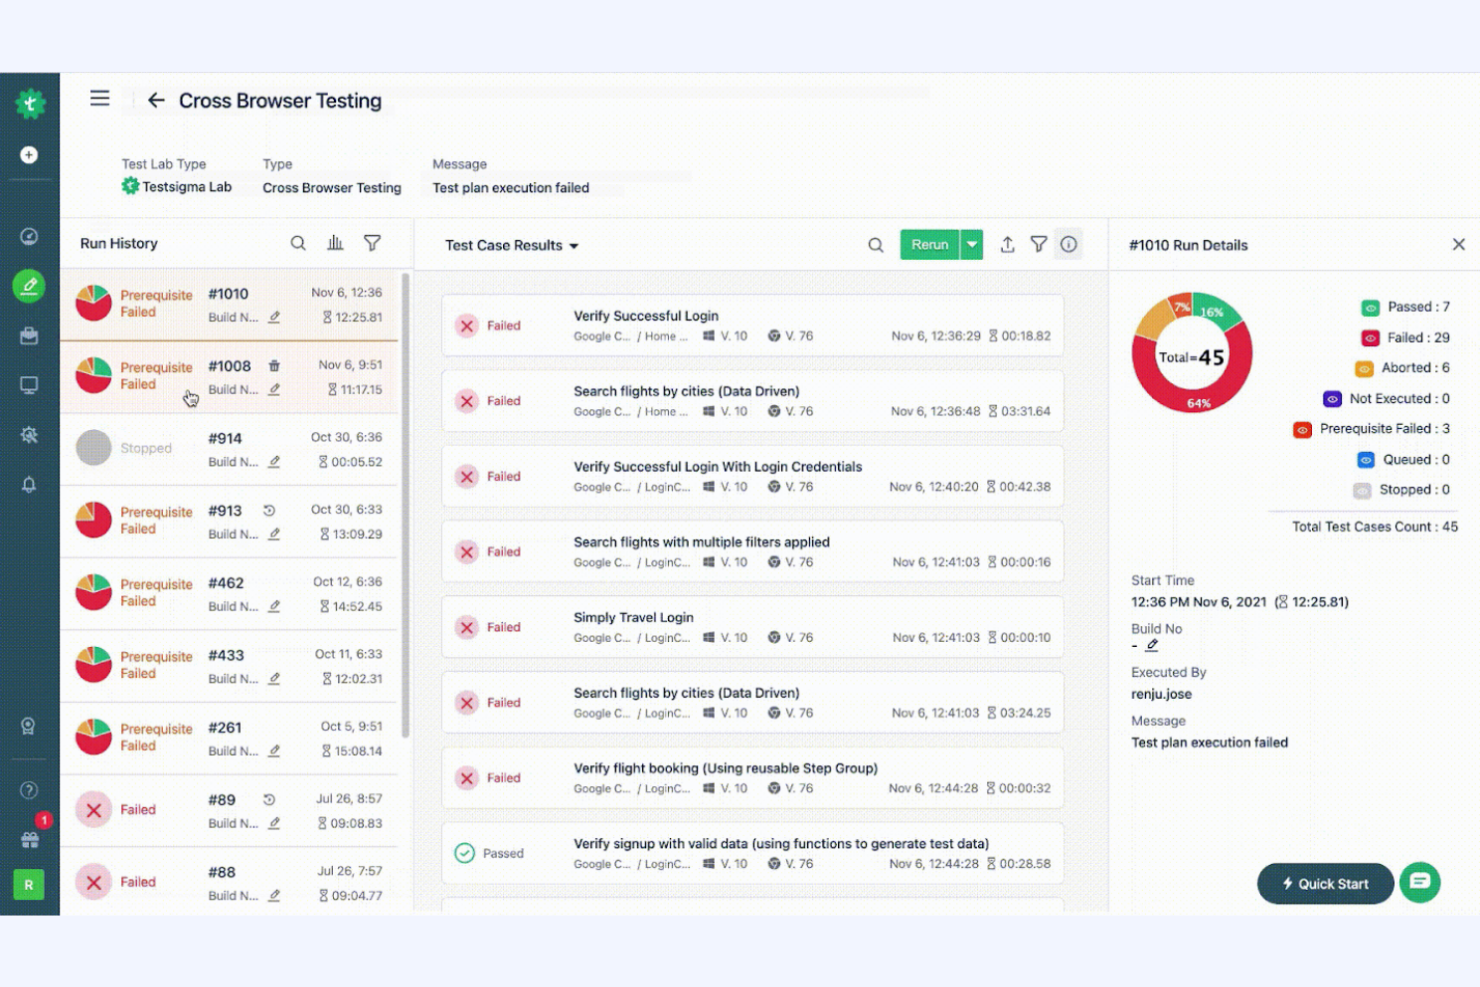View the Run History bar chart analytics
The width and height of the screenshot is (1480, 987).
(x=335, y=243)
